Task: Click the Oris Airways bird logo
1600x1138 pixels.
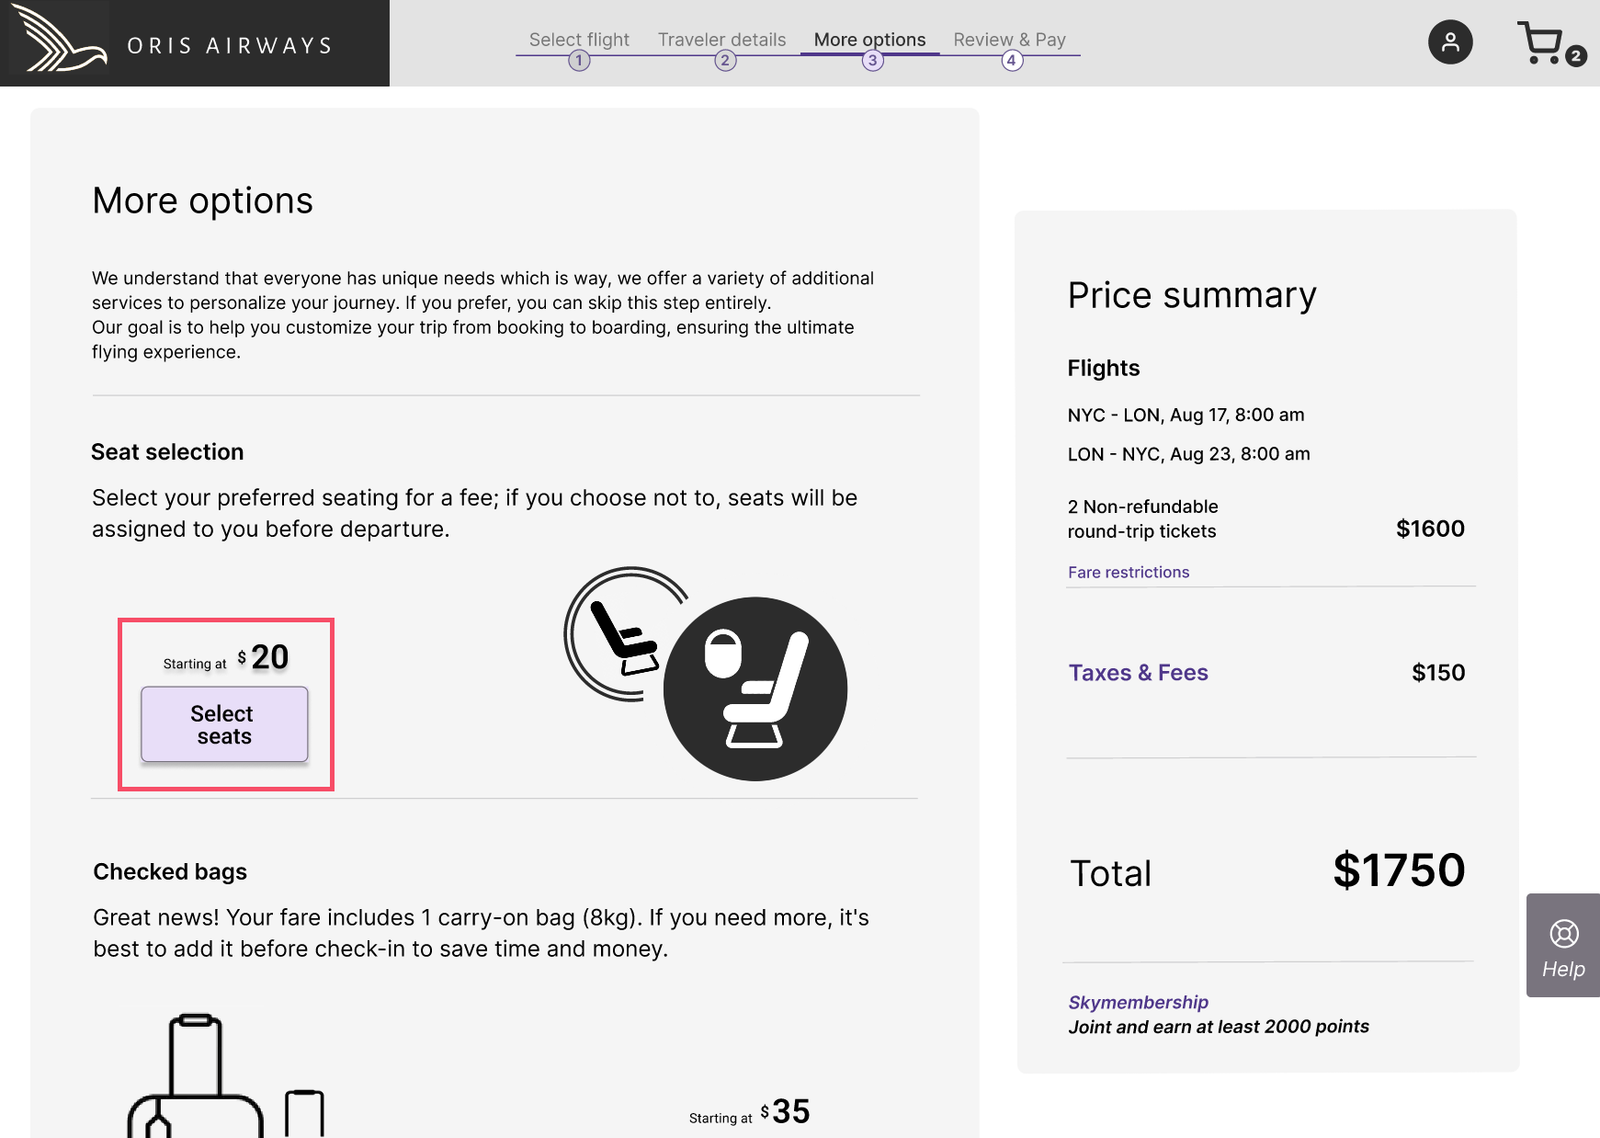Action: [60, 42]
